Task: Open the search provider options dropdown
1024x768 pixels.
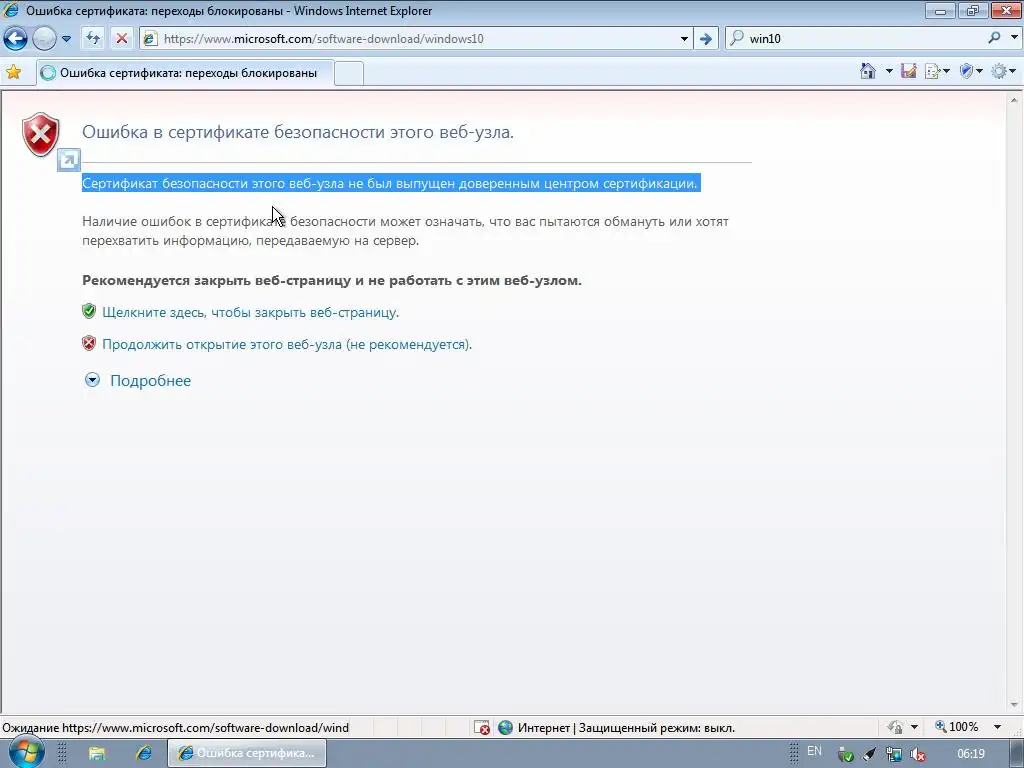Action: [x=1014, y=38]
